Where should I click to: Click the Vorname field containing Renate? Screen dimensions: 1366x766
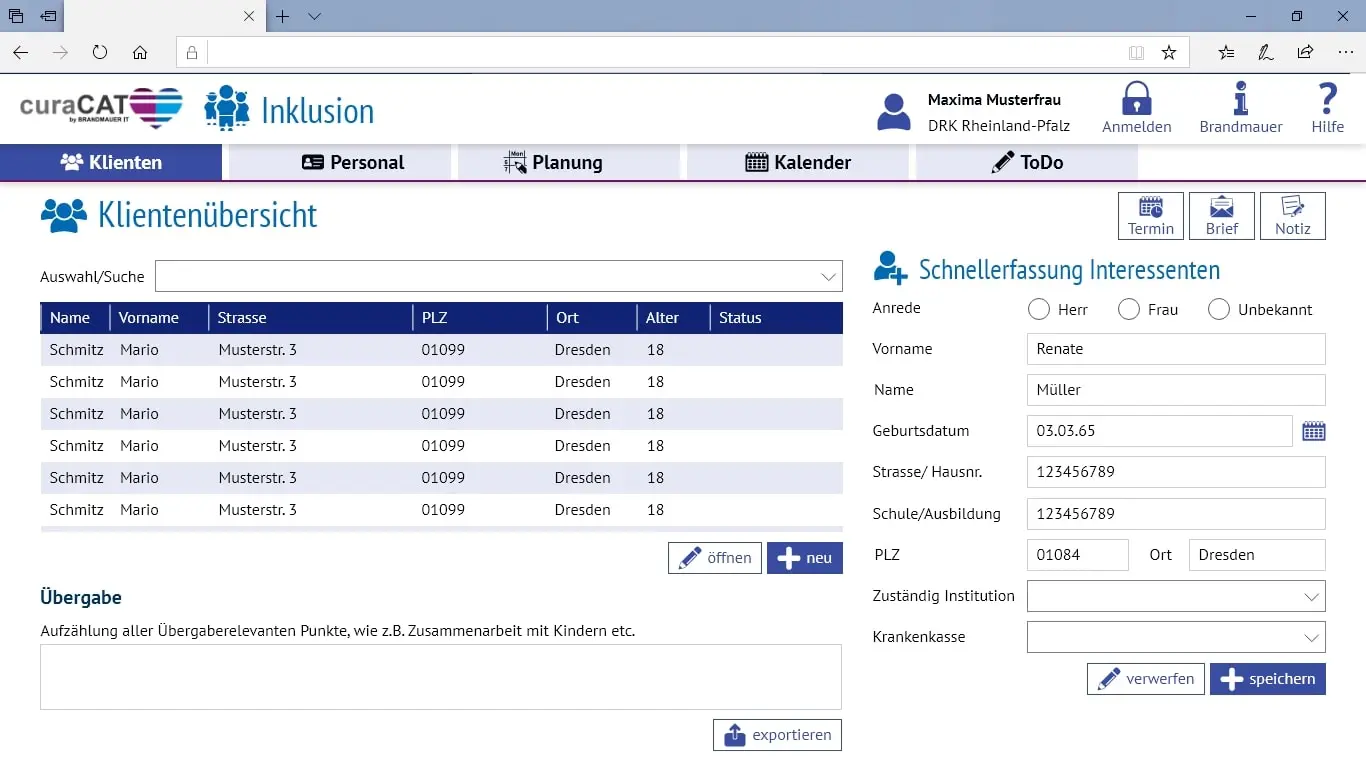(x=1176, y=349)
